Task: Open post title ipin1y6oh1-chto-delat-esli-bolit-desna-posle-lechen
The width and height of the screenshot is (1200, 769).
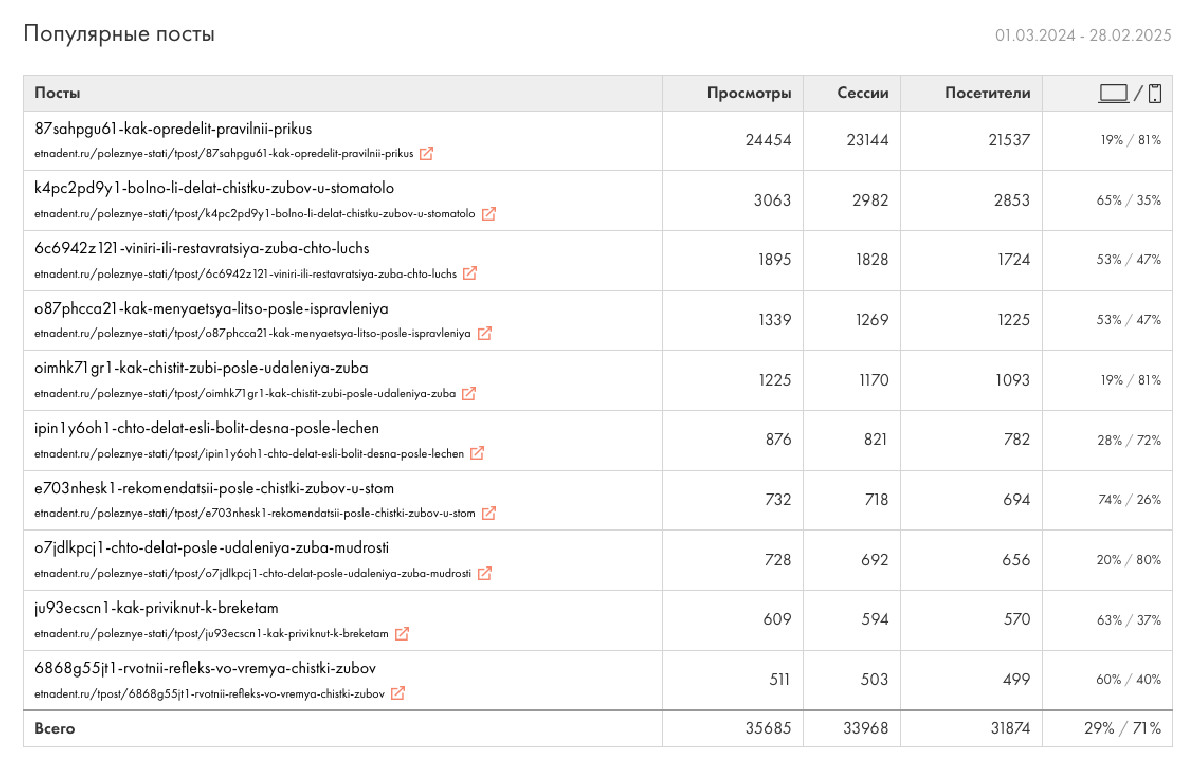Action: [x=207, y=429]
